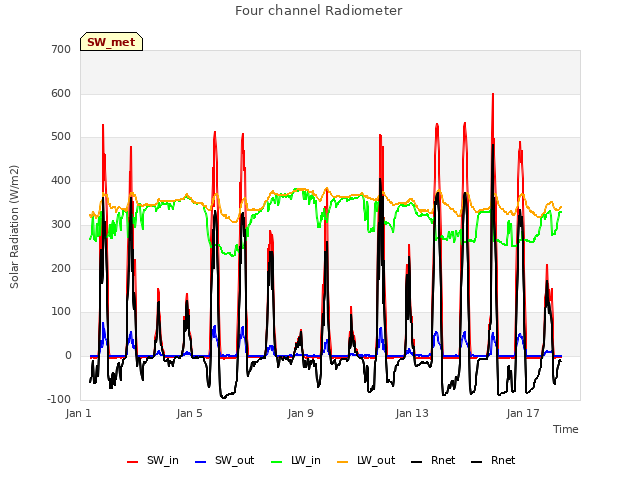
Task: Click the 0 y-axis tick label
Action: 68,356
